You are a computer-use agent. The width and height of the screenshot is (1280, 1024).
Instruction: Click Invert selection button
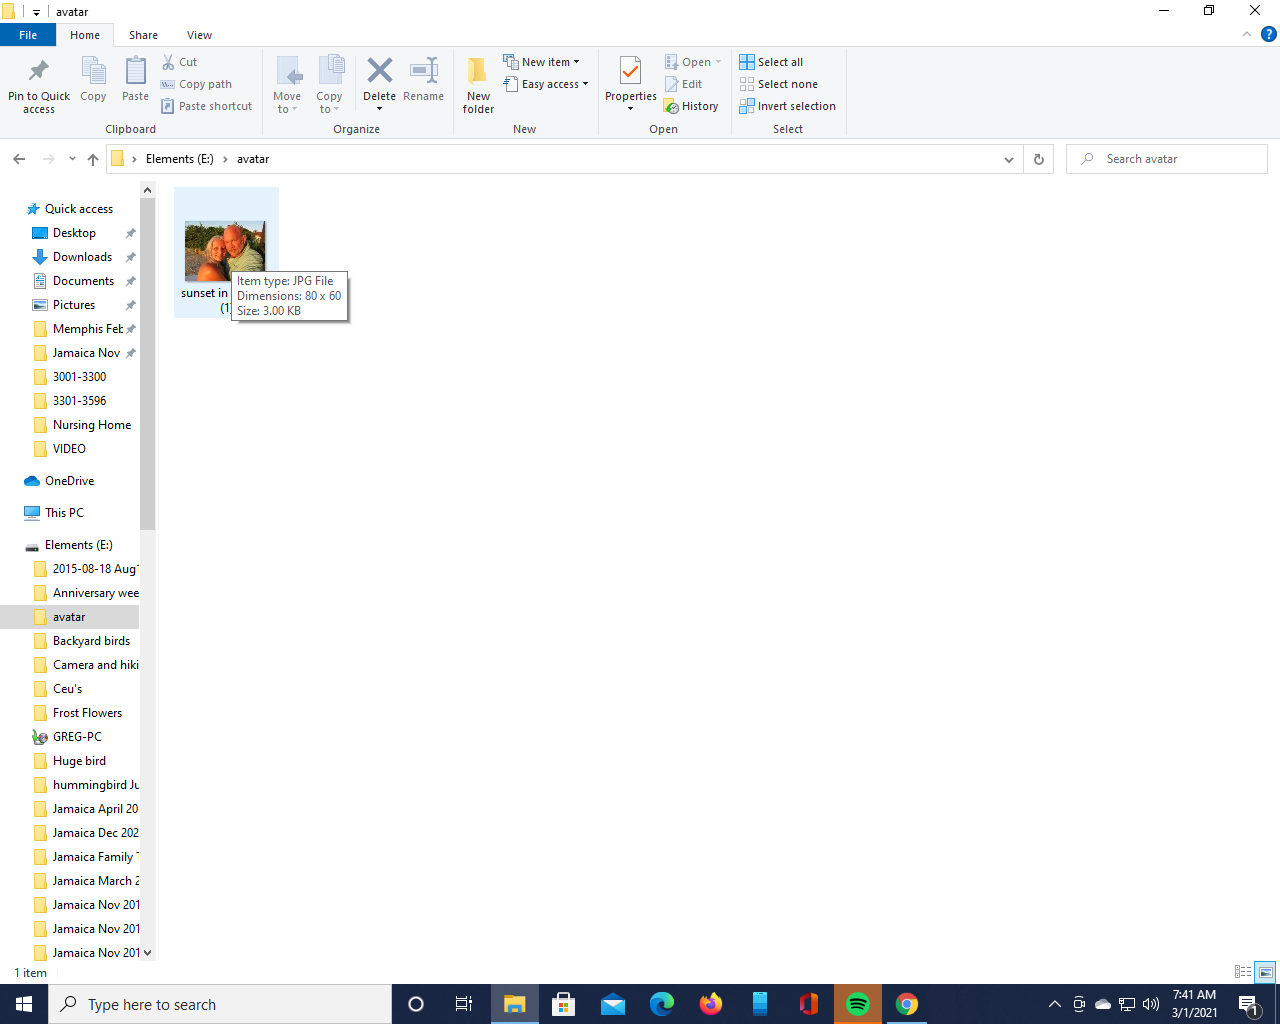point(788,106)
